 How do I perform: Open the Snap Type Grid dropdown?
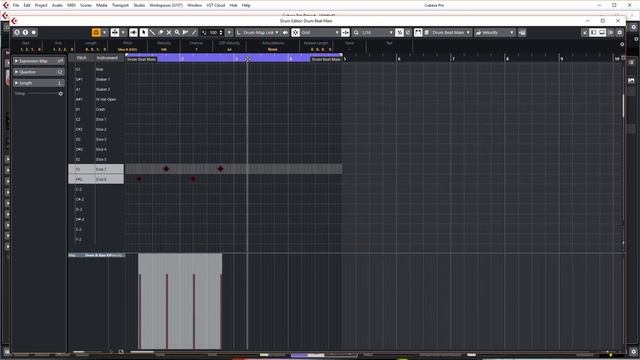click(320, 32)
